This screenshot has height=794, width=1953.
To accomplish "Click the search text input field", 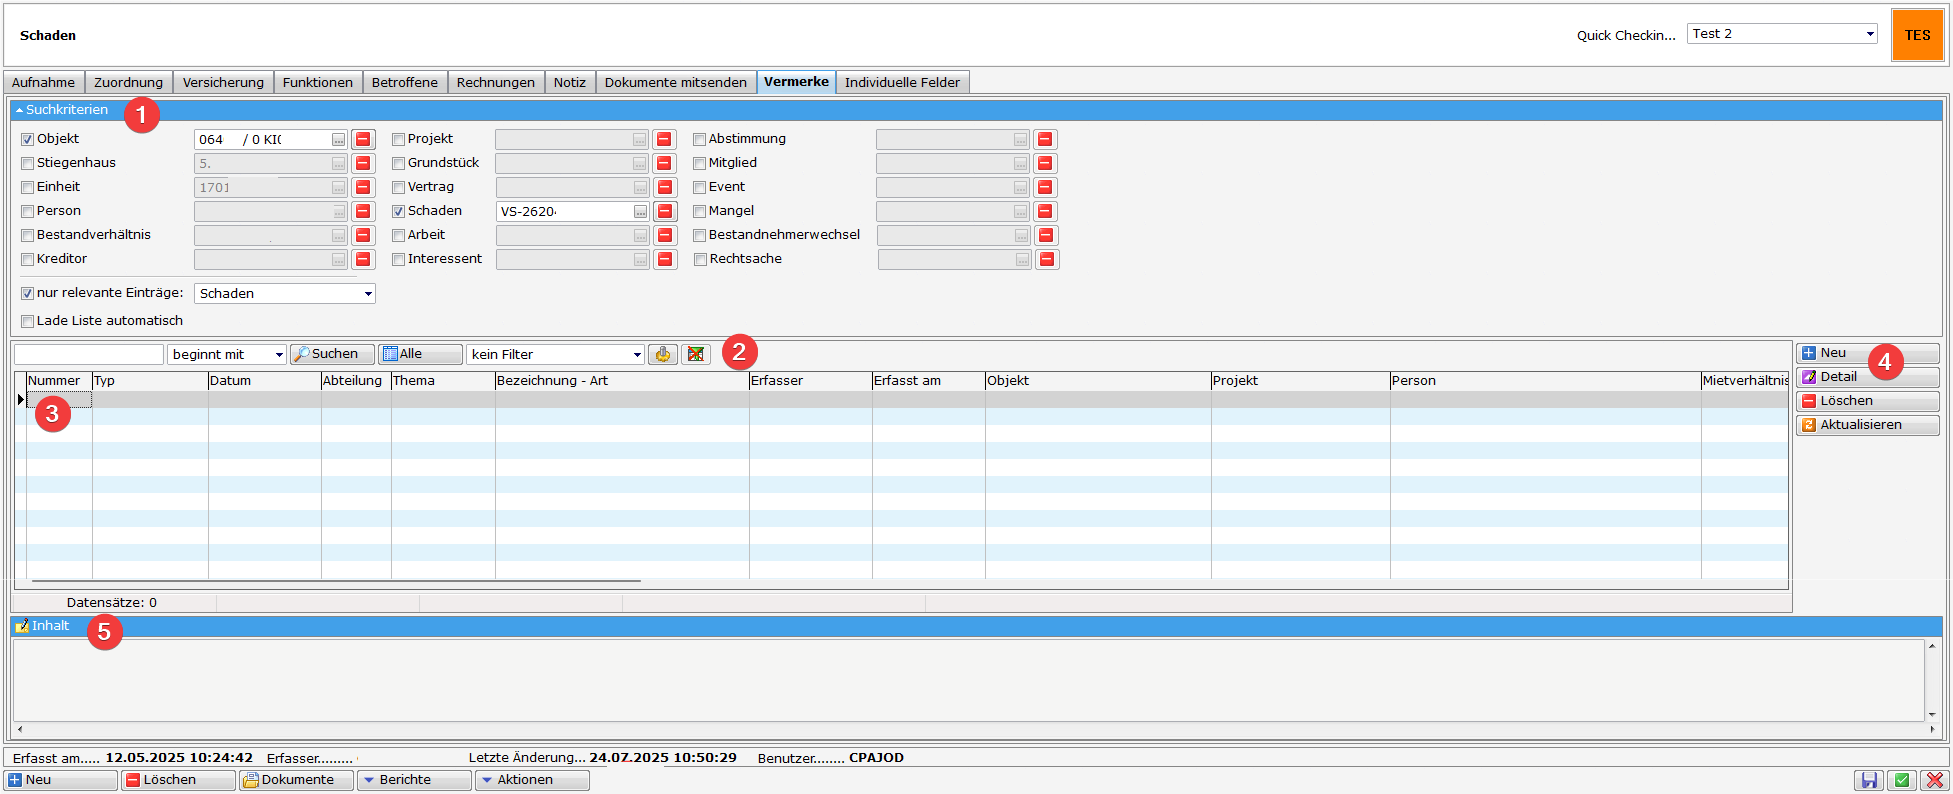I will pyautogui.click(x=89, y=354).
